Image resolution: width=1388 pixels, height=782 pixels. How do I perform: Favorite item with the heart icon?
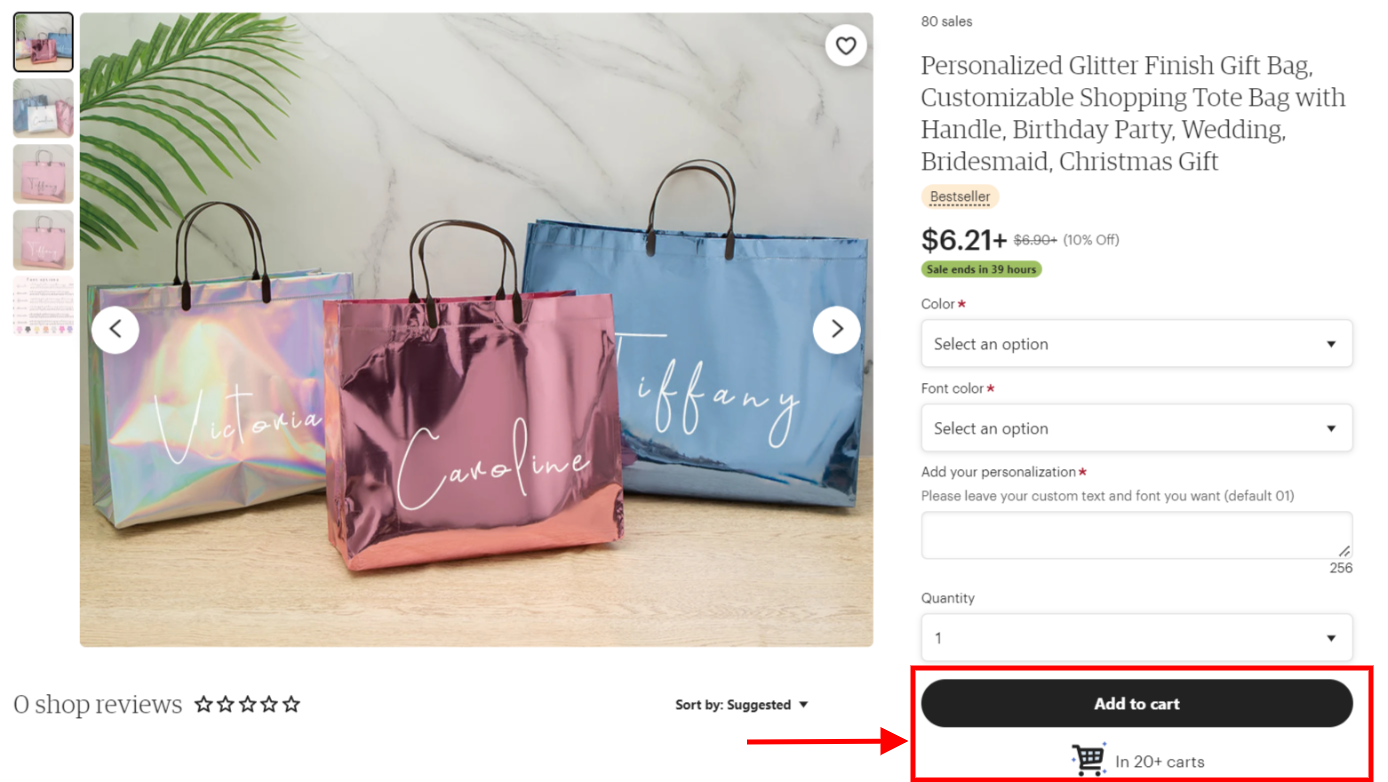pos(846,45)
